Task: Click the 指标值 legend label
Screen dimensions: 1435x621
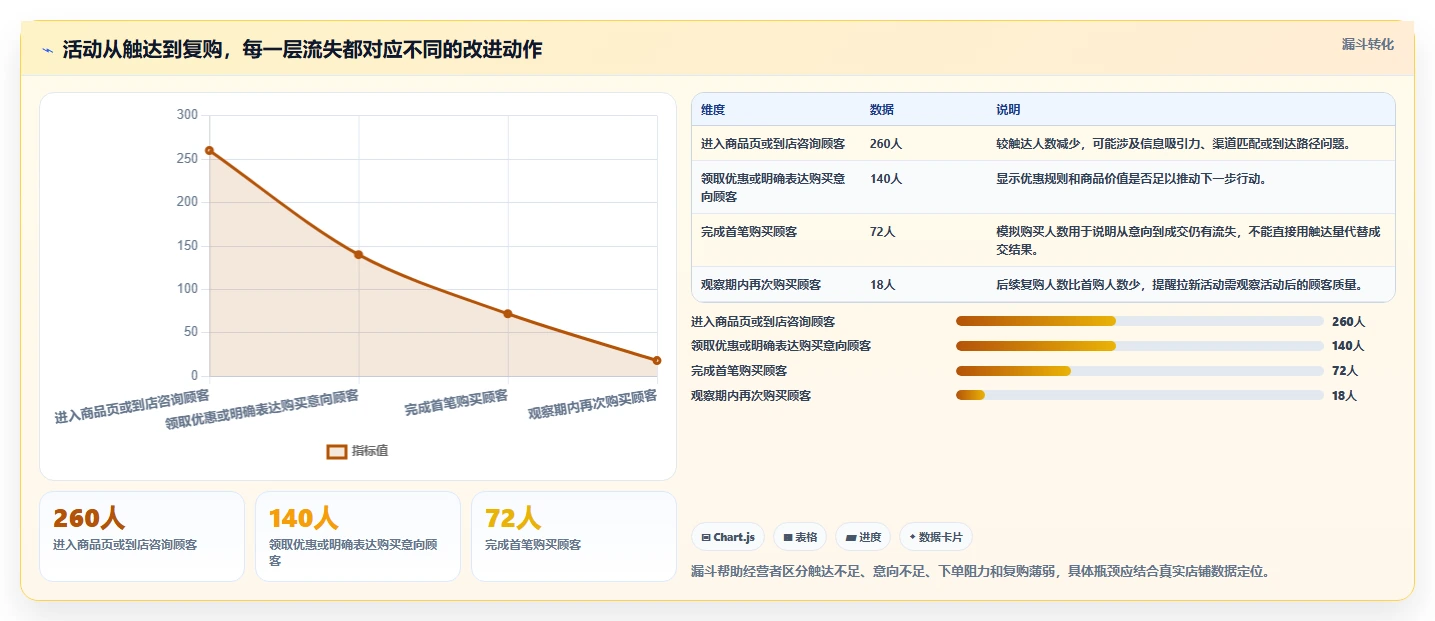Action: point(369,451)
